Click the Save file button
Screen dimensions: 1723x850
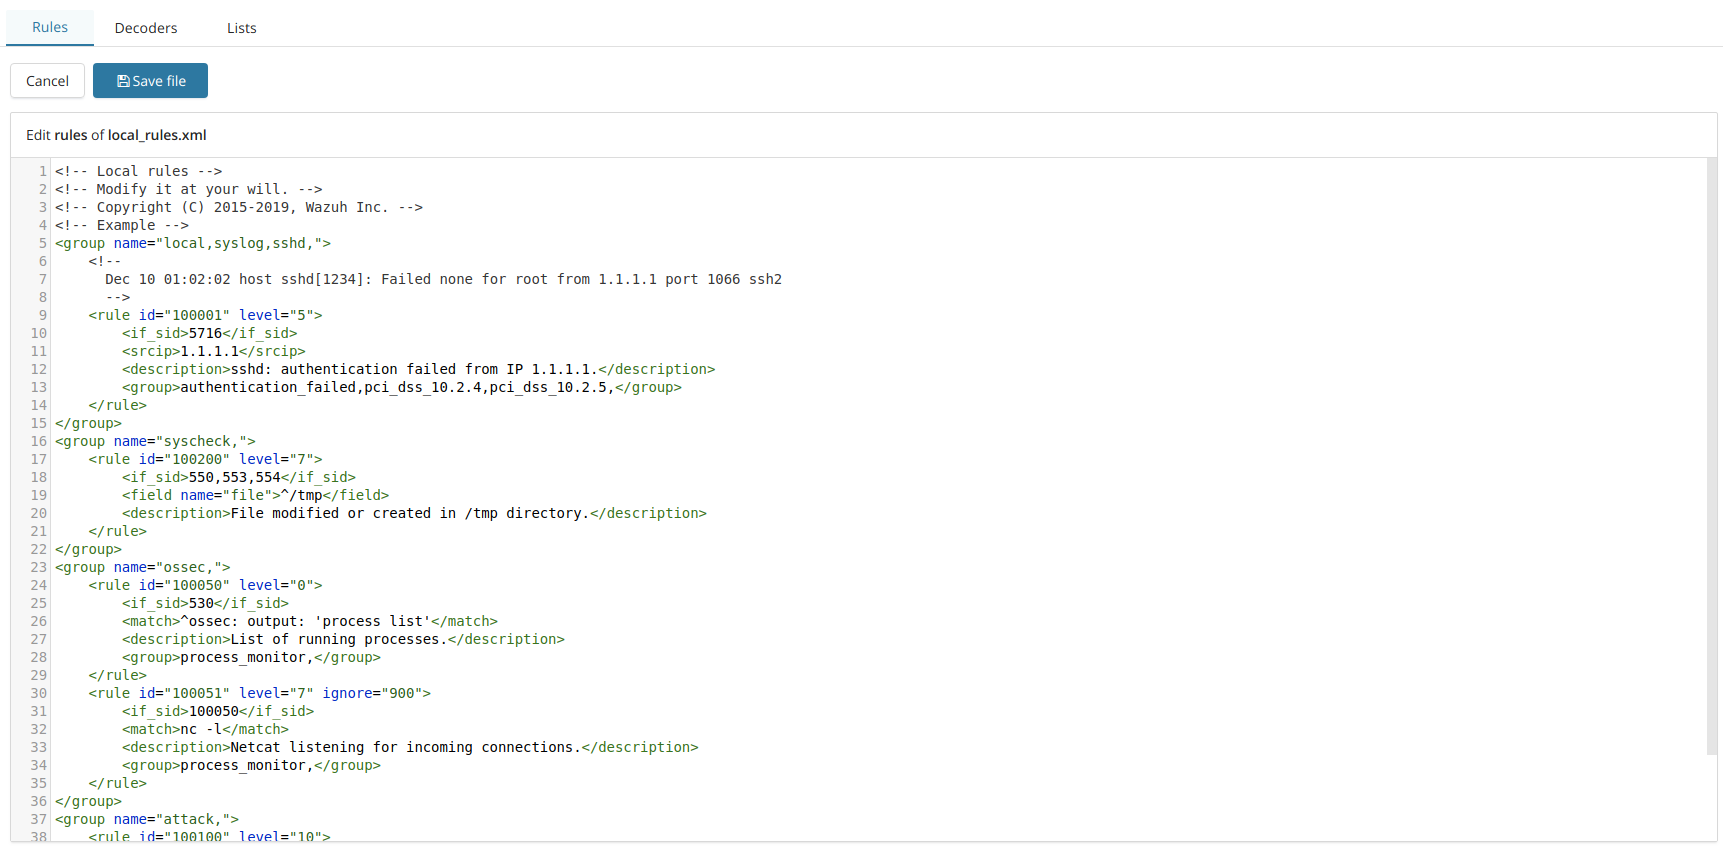[x=150, y=81]
